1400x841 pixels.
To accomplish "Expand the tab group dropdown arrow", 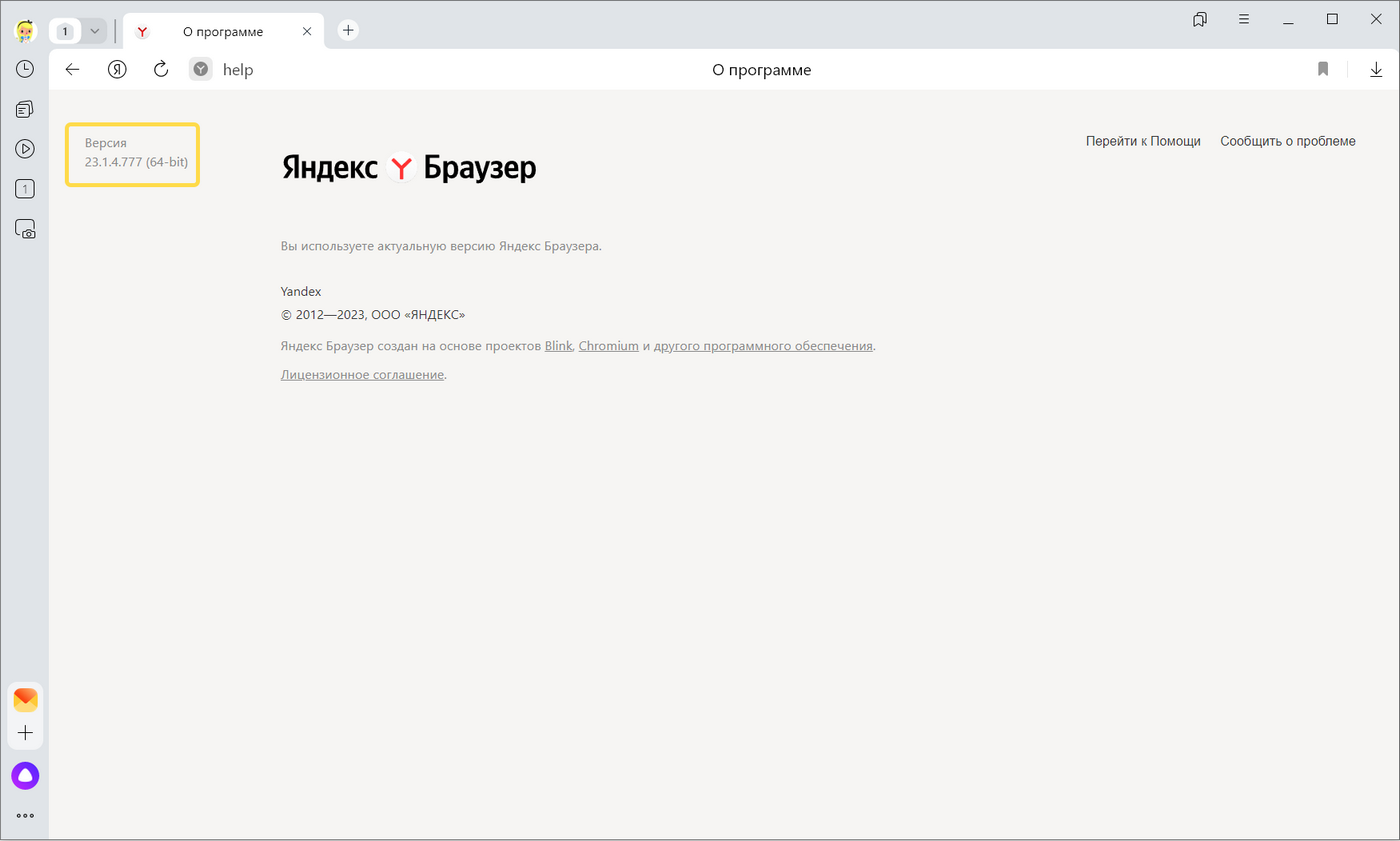I will [95, 31].
